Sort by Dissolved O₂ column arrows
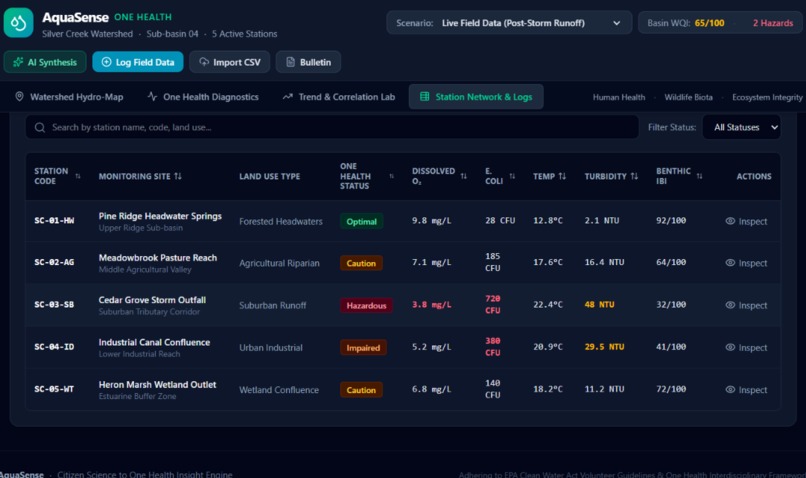 point(464,176)
